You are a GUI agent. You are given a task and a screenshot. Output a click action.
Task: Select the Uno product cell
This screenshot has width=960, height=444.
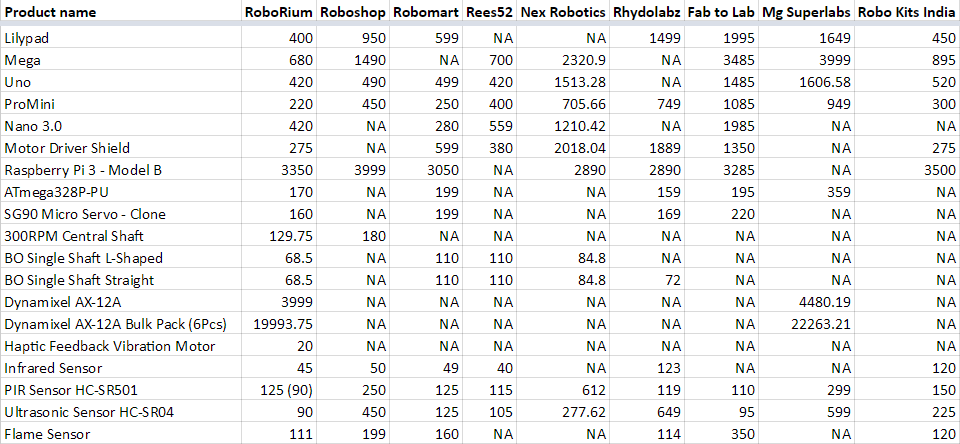120,82
